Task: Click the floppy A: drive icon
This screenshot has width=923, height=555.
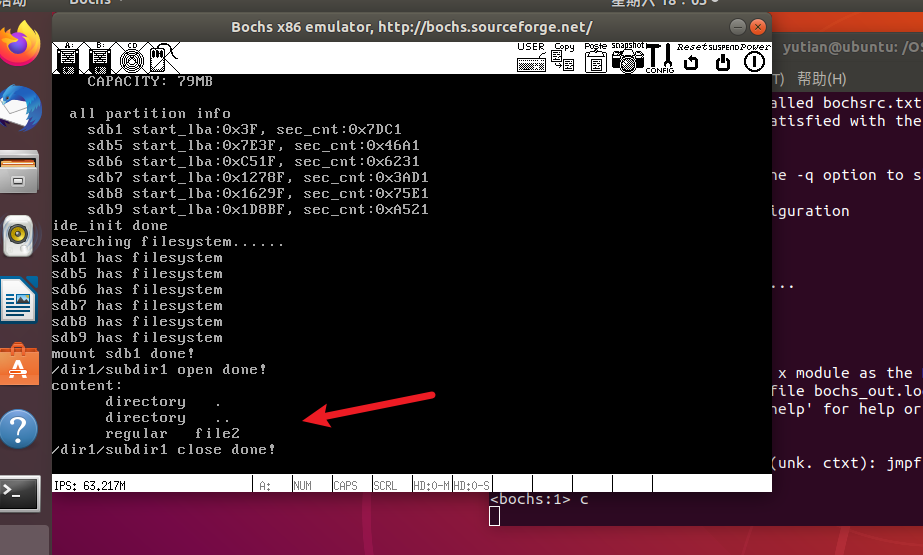Action: (68, 59)
